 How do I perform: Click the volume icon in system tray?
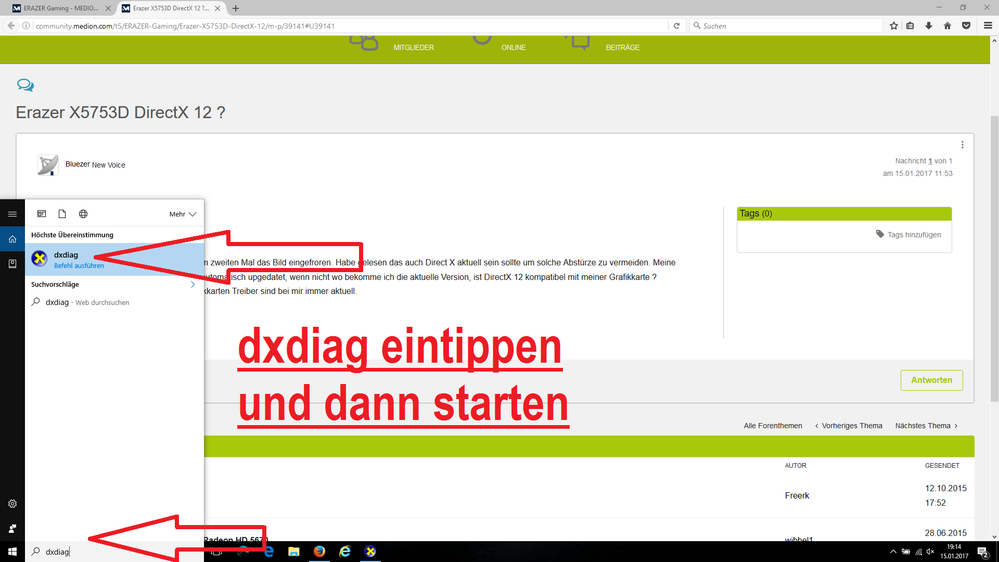click(x=930, y=552)
